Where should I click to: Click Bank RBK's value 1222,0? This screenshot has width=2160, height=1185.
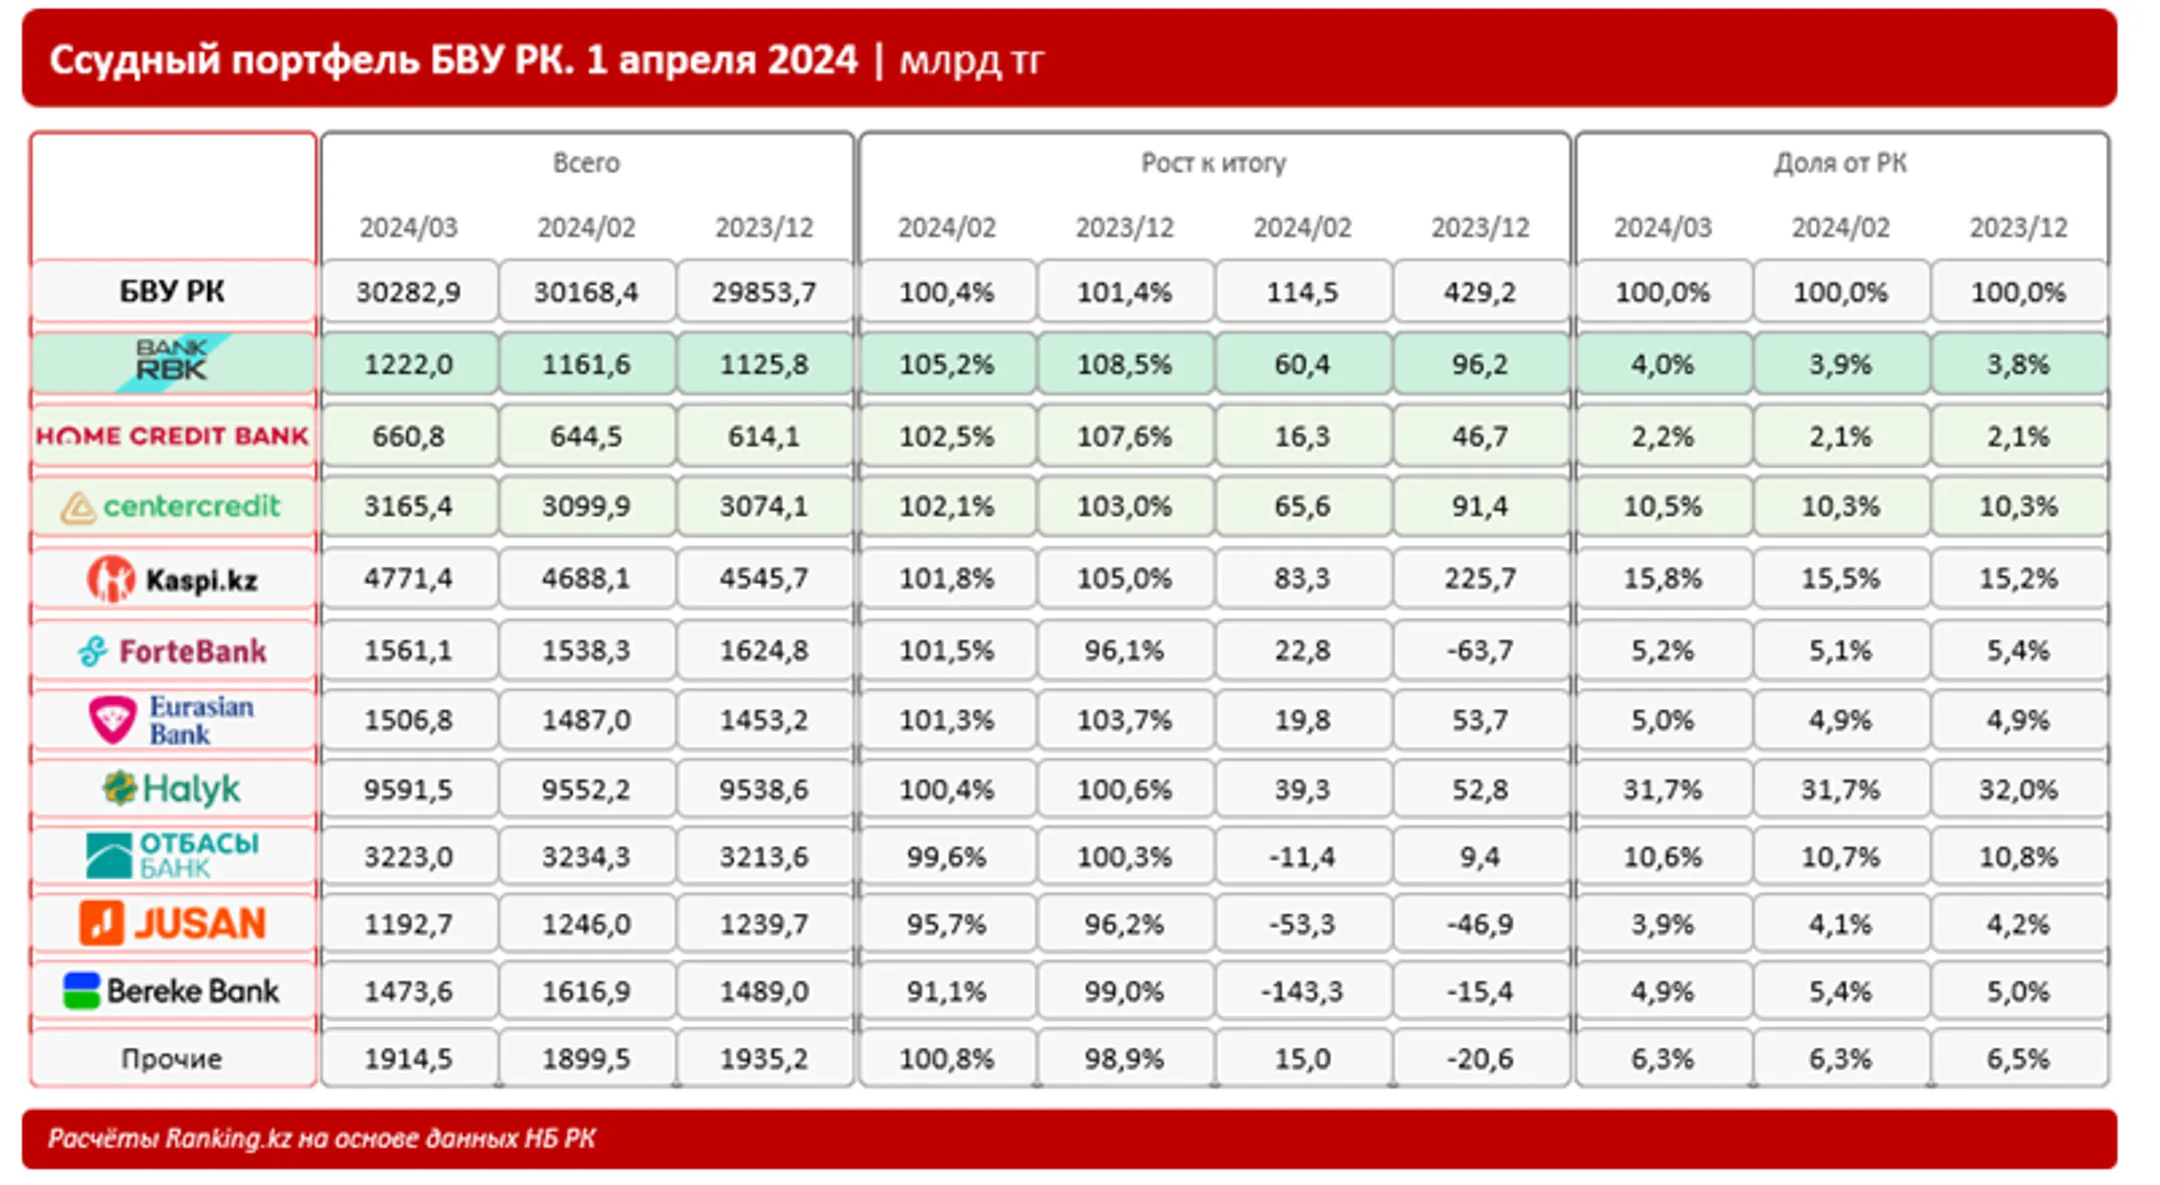tap(409, 364)
